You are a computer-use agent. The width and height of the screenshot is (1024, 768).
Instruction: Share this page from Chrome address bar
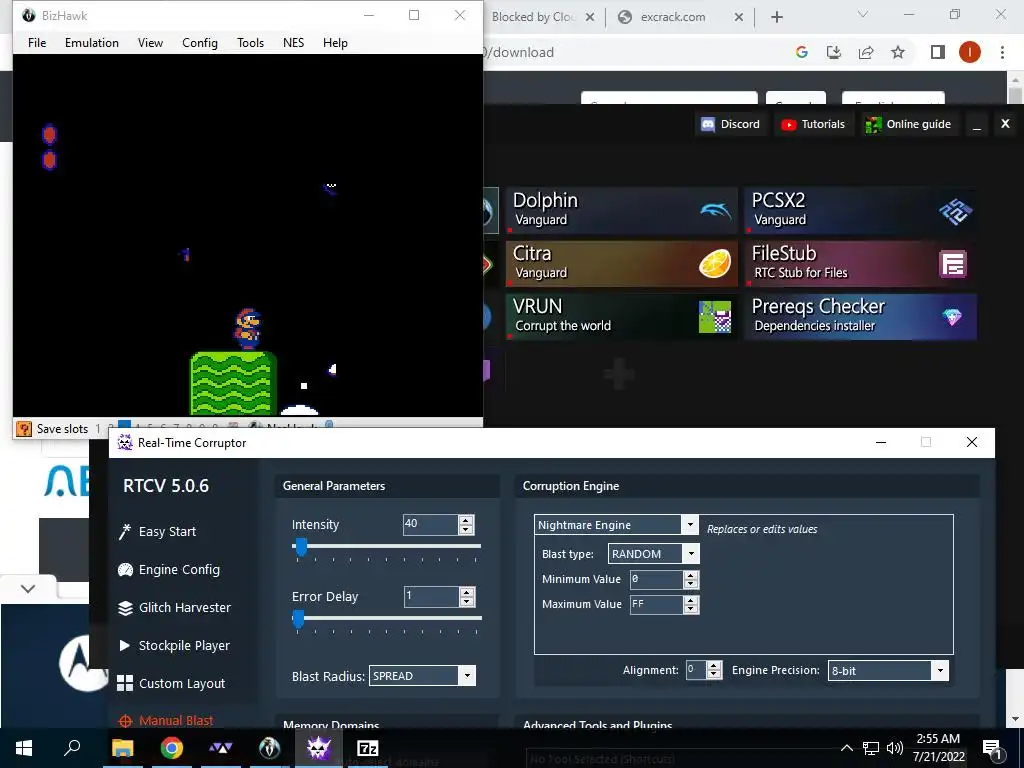click(x=866, y=52)
